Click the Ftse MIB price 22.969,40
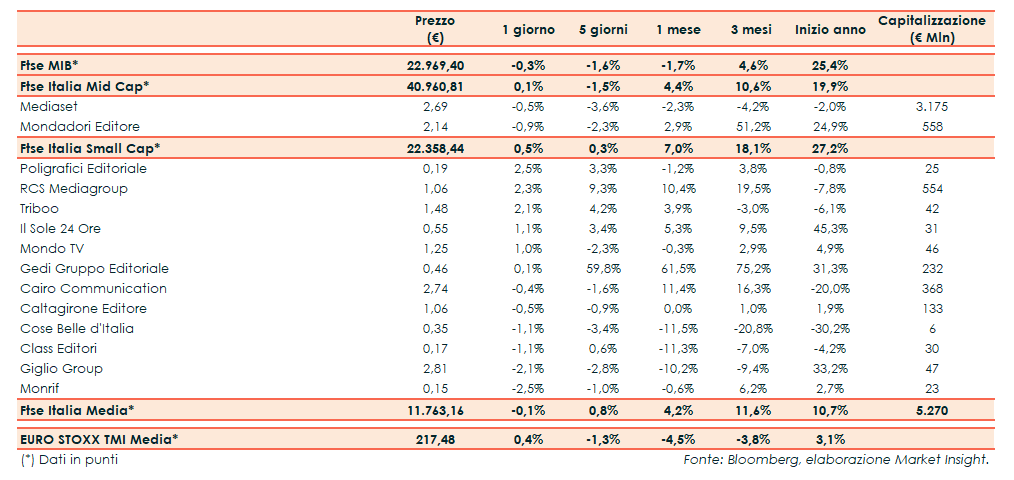 (x=435, y=65)
